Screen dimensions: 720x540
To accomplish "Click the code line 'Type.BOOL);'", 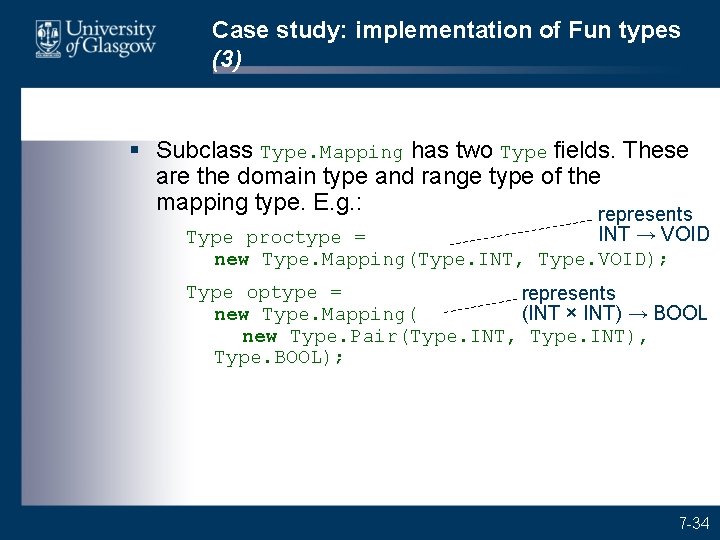I will pyautogui.click(x=279, y=357).
